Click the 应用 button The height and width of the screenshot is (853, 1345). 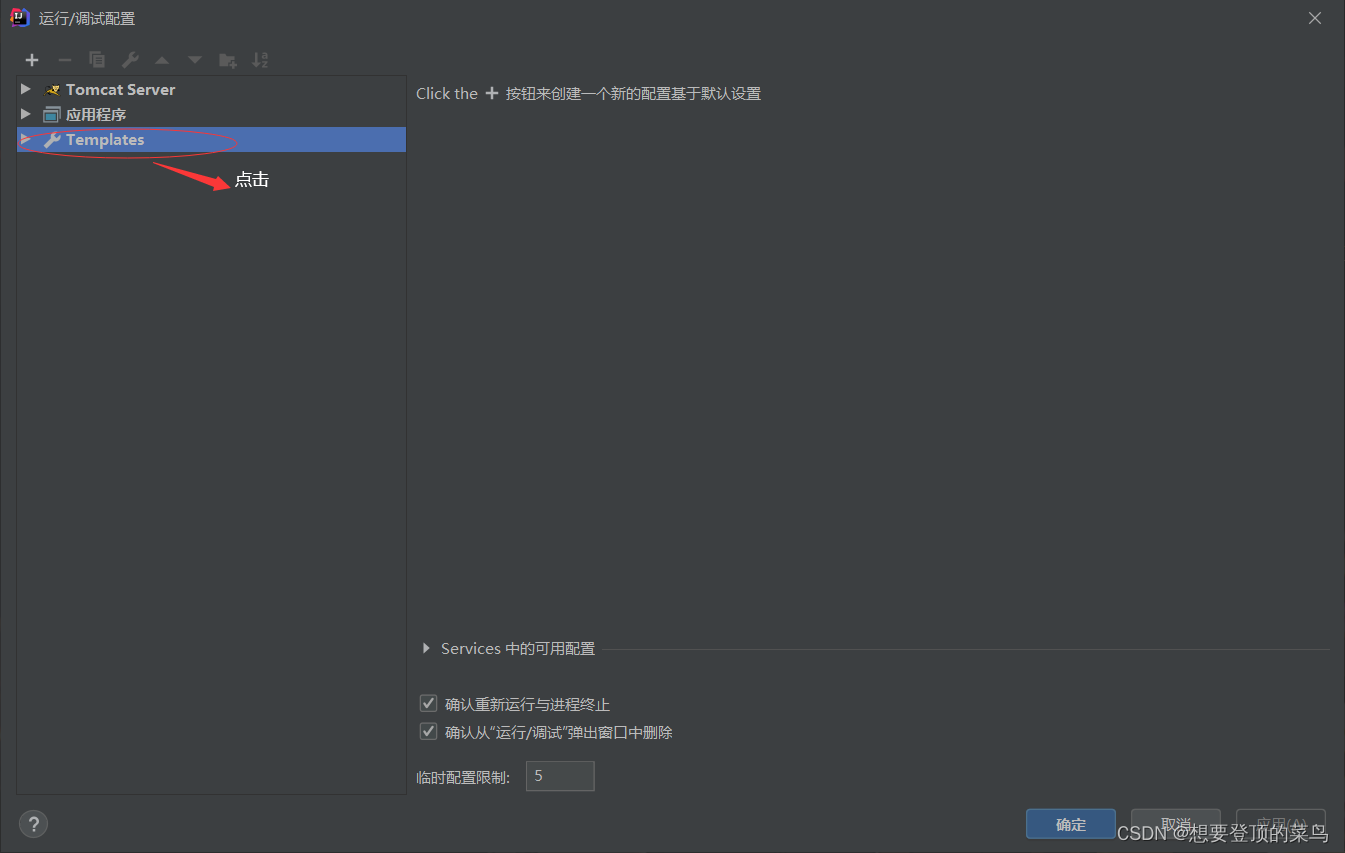pyautogui.click(x=1280, y=824)
